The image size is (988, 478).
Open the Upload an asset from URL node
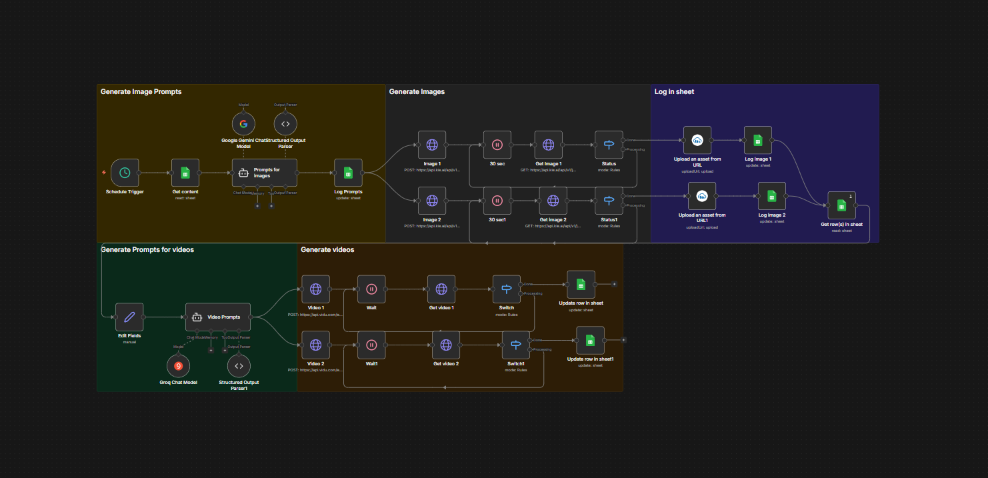pyautogui.click(x=698, y=140)
